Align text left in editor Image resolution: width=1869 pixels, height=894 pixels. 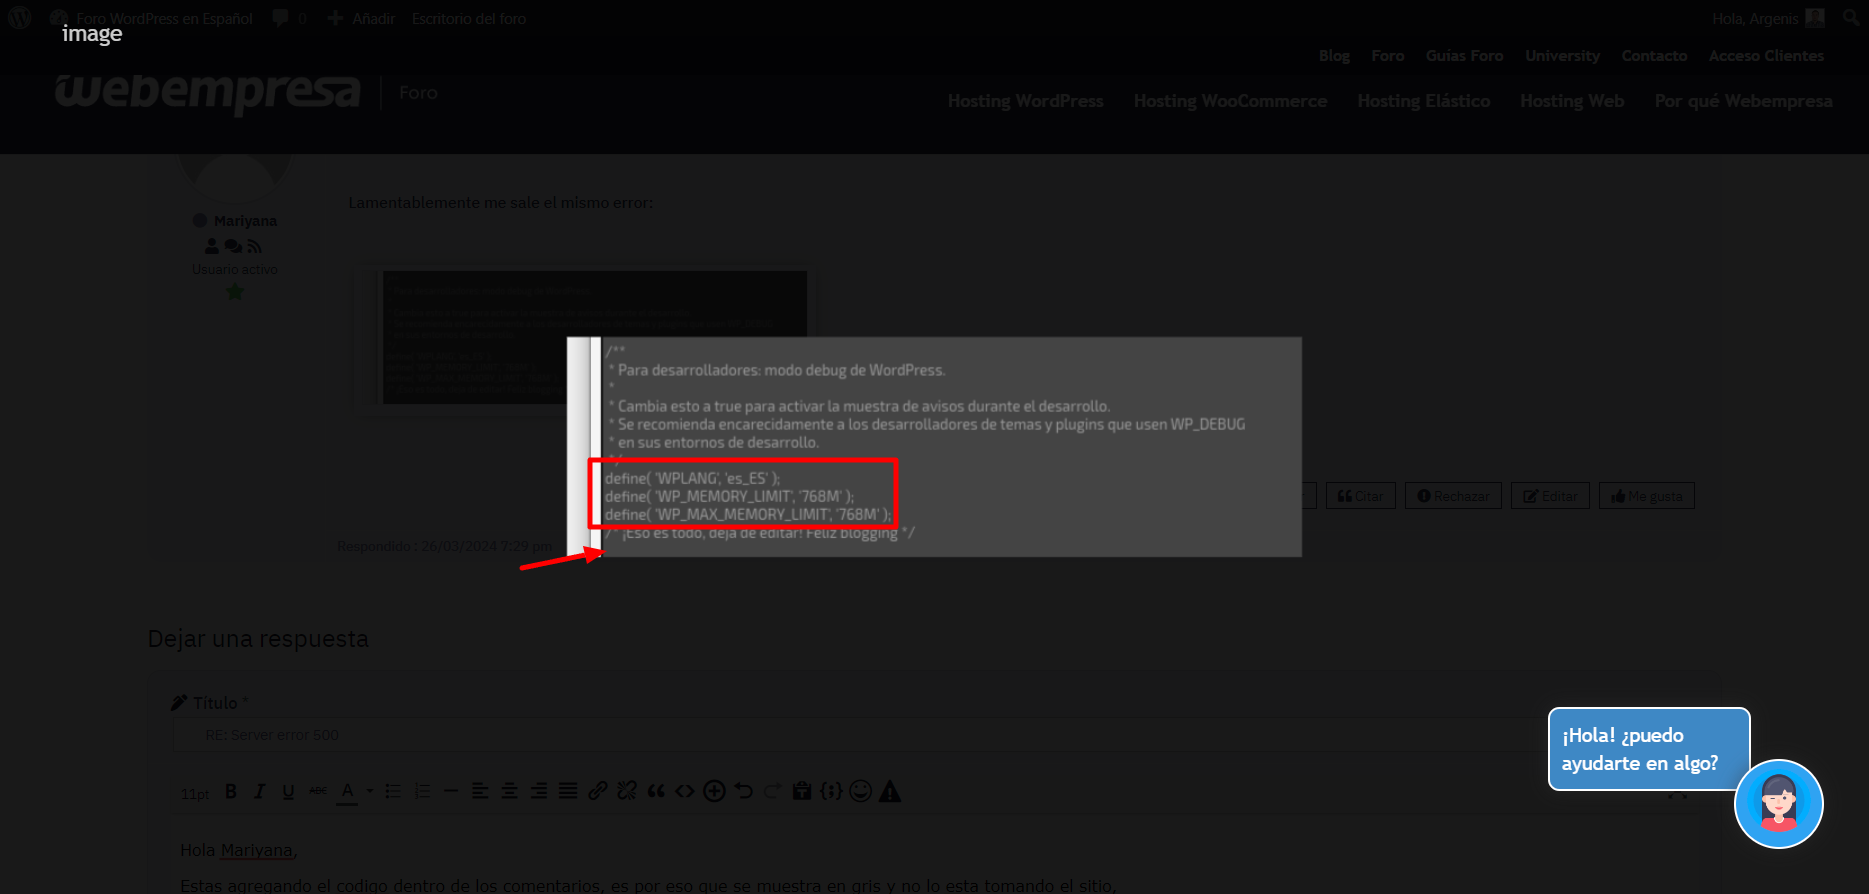point(480,791)
